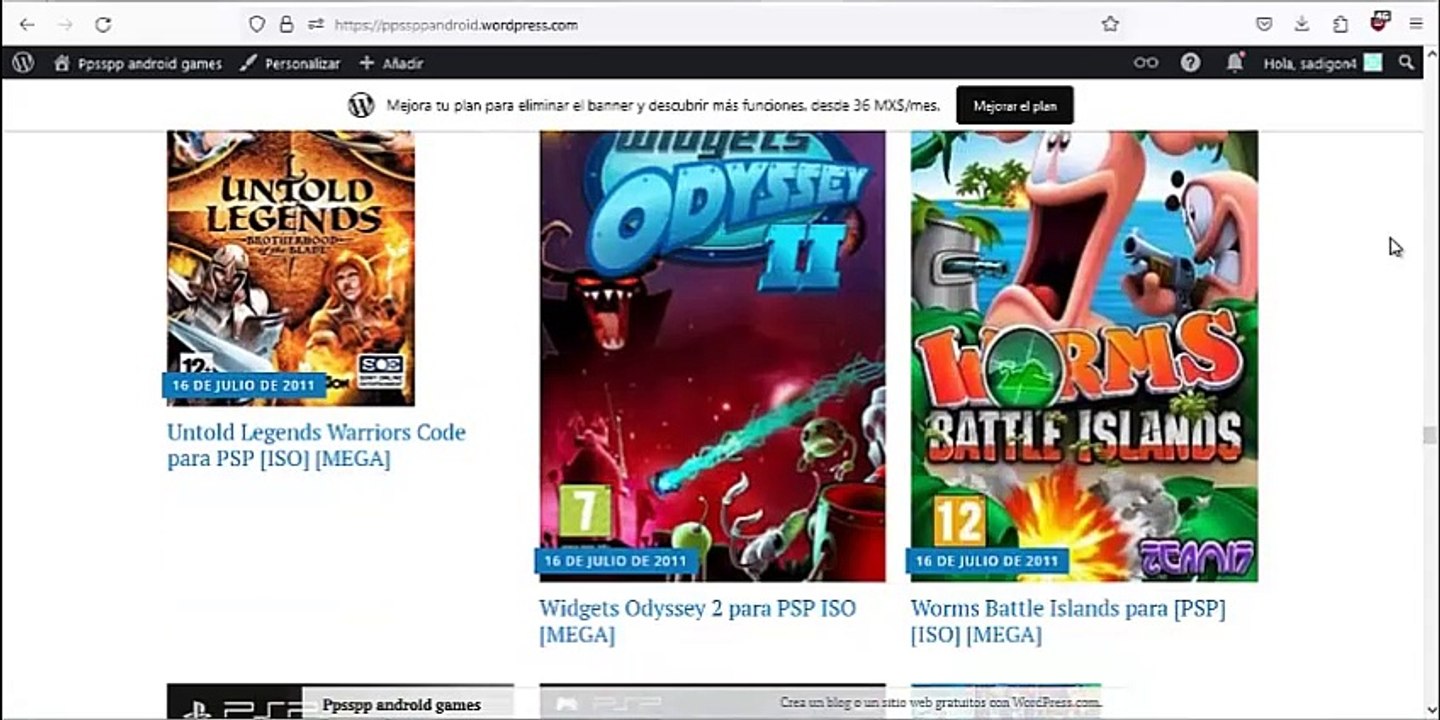Image resolution: width=1440 pixels, height=720 pixels.
Task: Open the extensions puzzle icon
Action: pos(1340,24)
